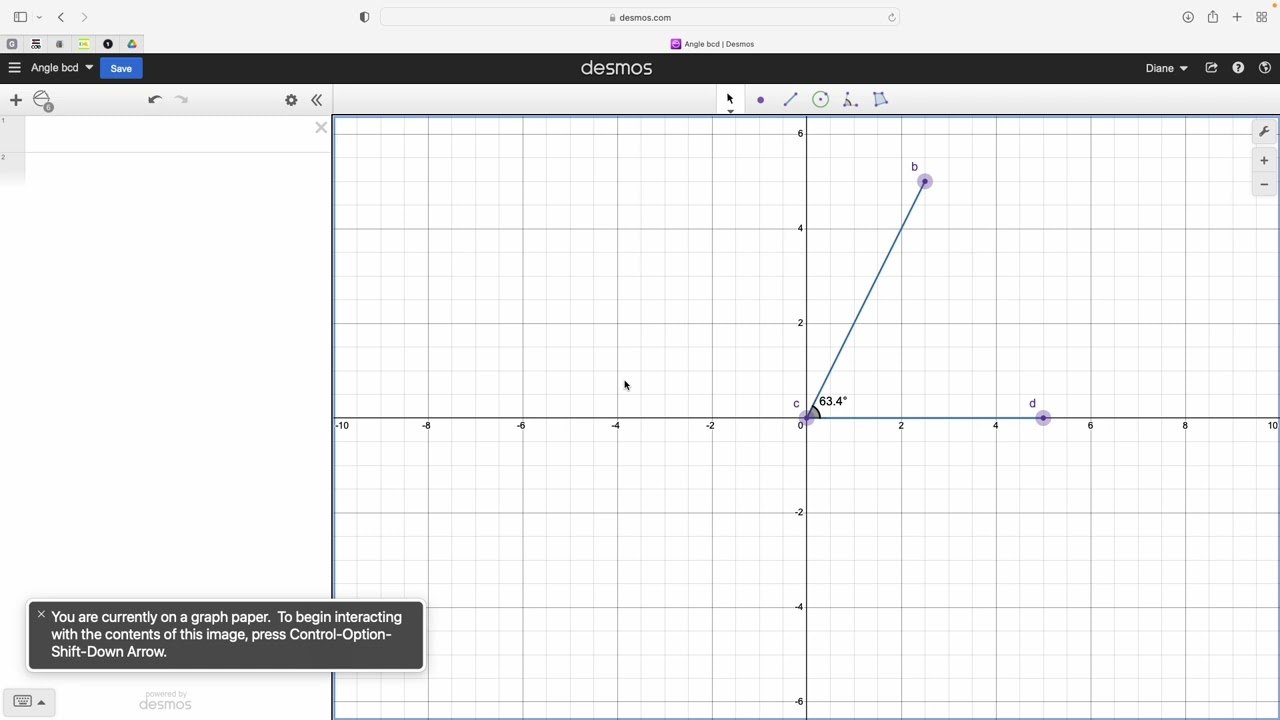Select point c at the origin
Screen dimensions: 1280x720
click(x=807, y=418)
